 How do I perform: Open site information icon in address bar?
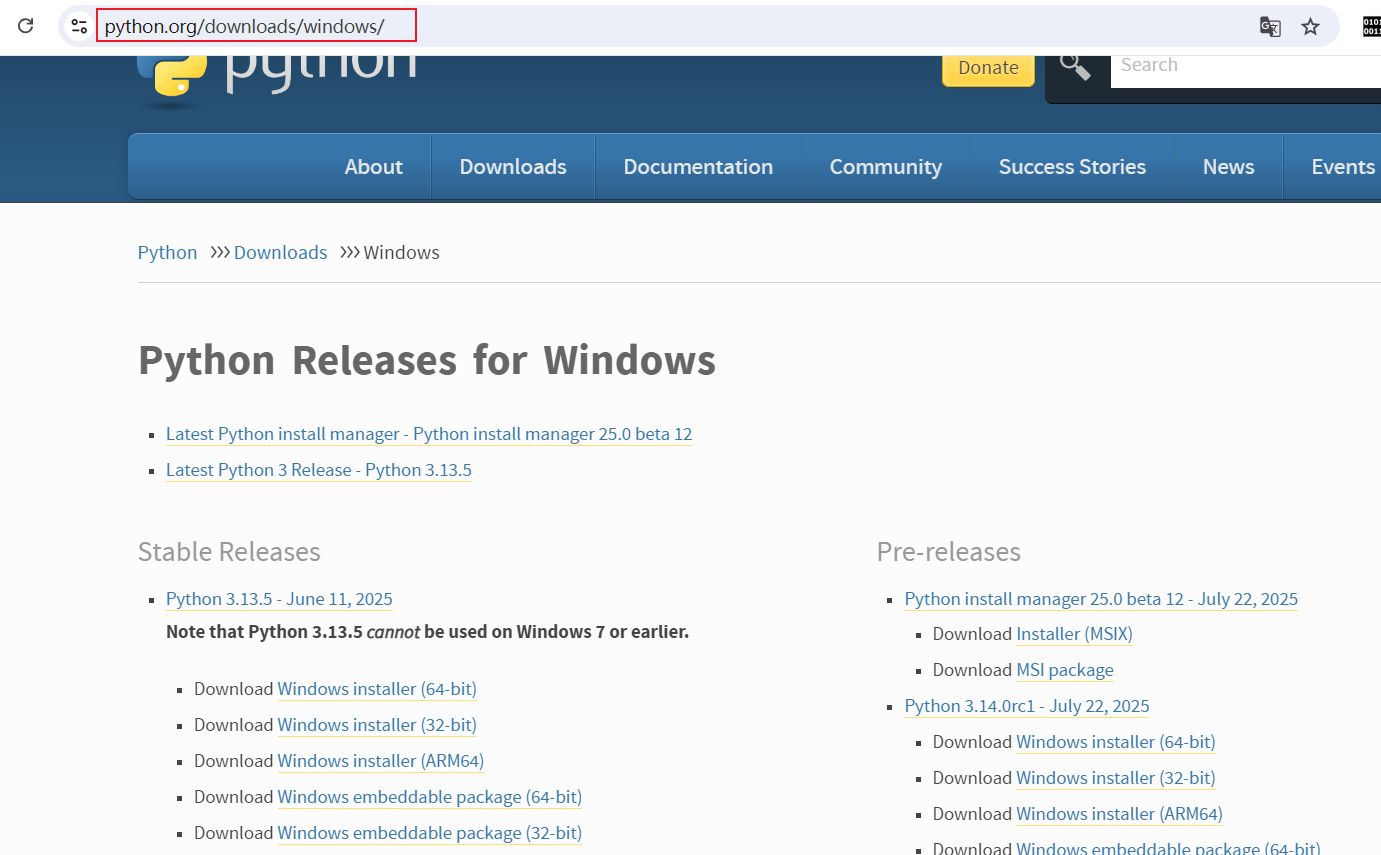tap(79, 27)
